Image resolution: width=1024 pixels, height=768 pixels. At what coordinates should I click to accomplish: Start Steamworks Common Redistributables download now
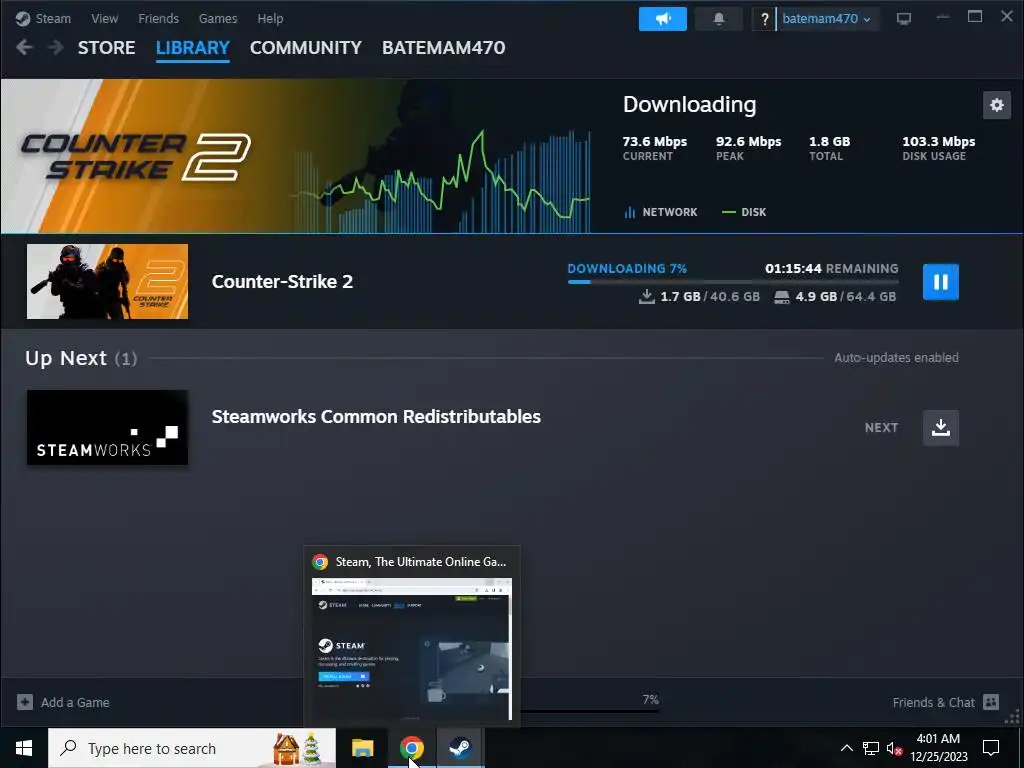click(x=940, y=428)
